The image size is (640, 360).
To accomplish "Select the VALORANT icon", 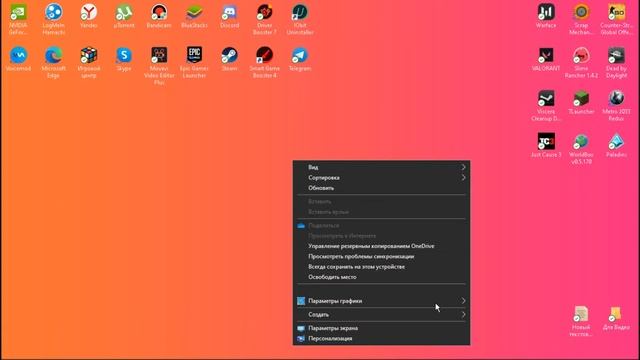I will click(546, 56).
